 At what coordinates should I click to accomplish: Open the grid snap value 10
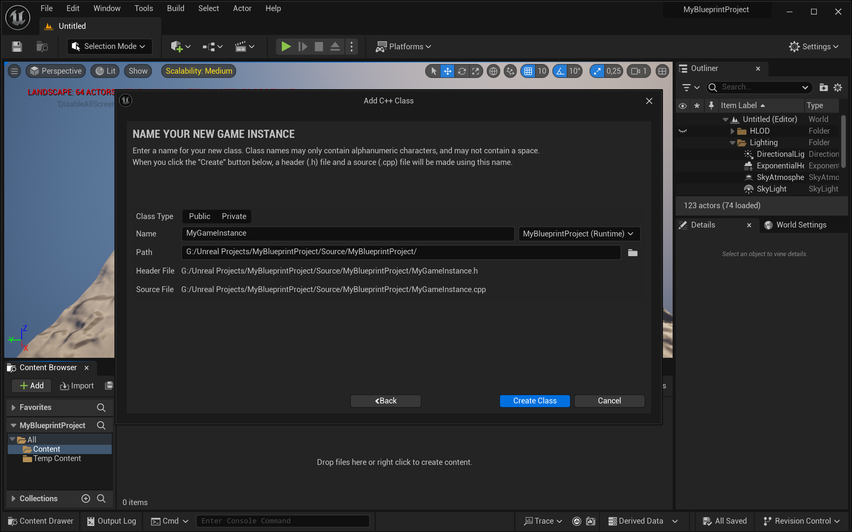click(x=542, y=71)
